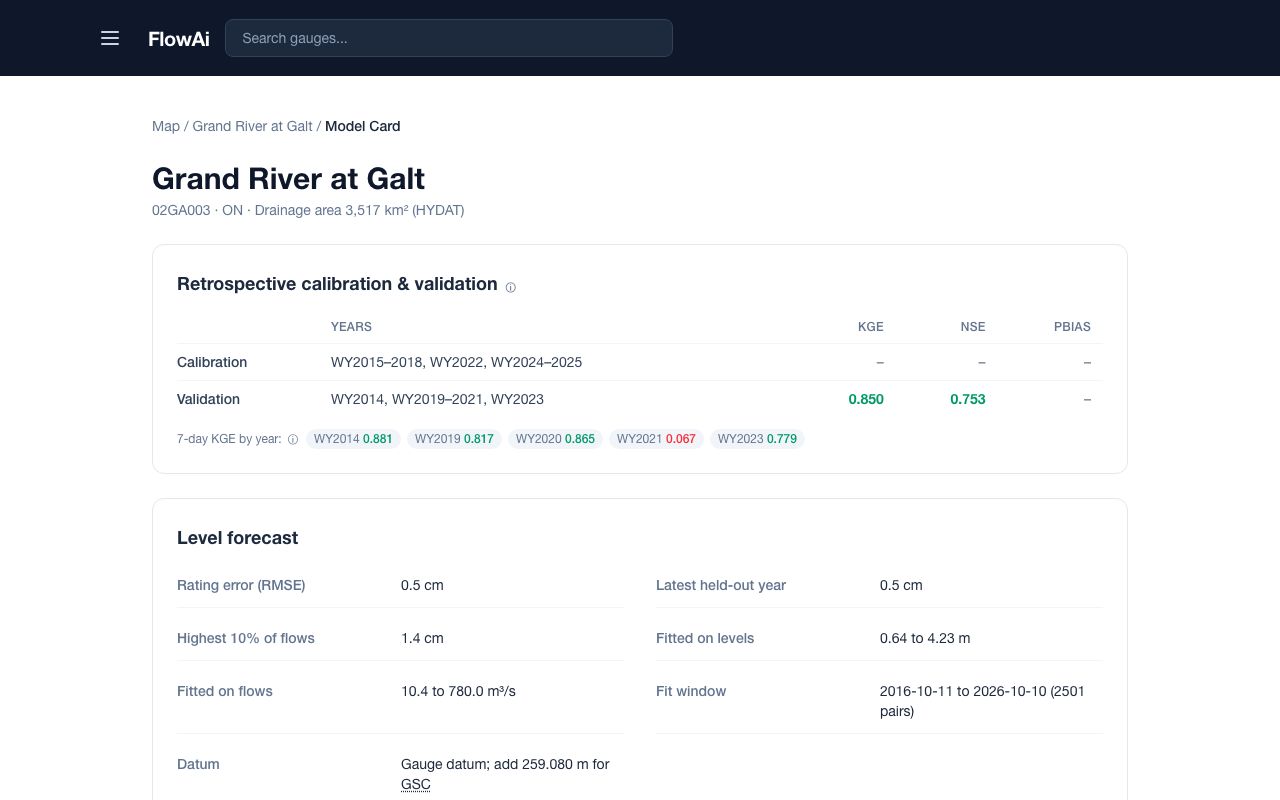The height and width of the screenshot is (800, 1280).
Task: Click calibration years WY2015–2018, WY2022, WY2024–2025
Action: coord(456,362)
